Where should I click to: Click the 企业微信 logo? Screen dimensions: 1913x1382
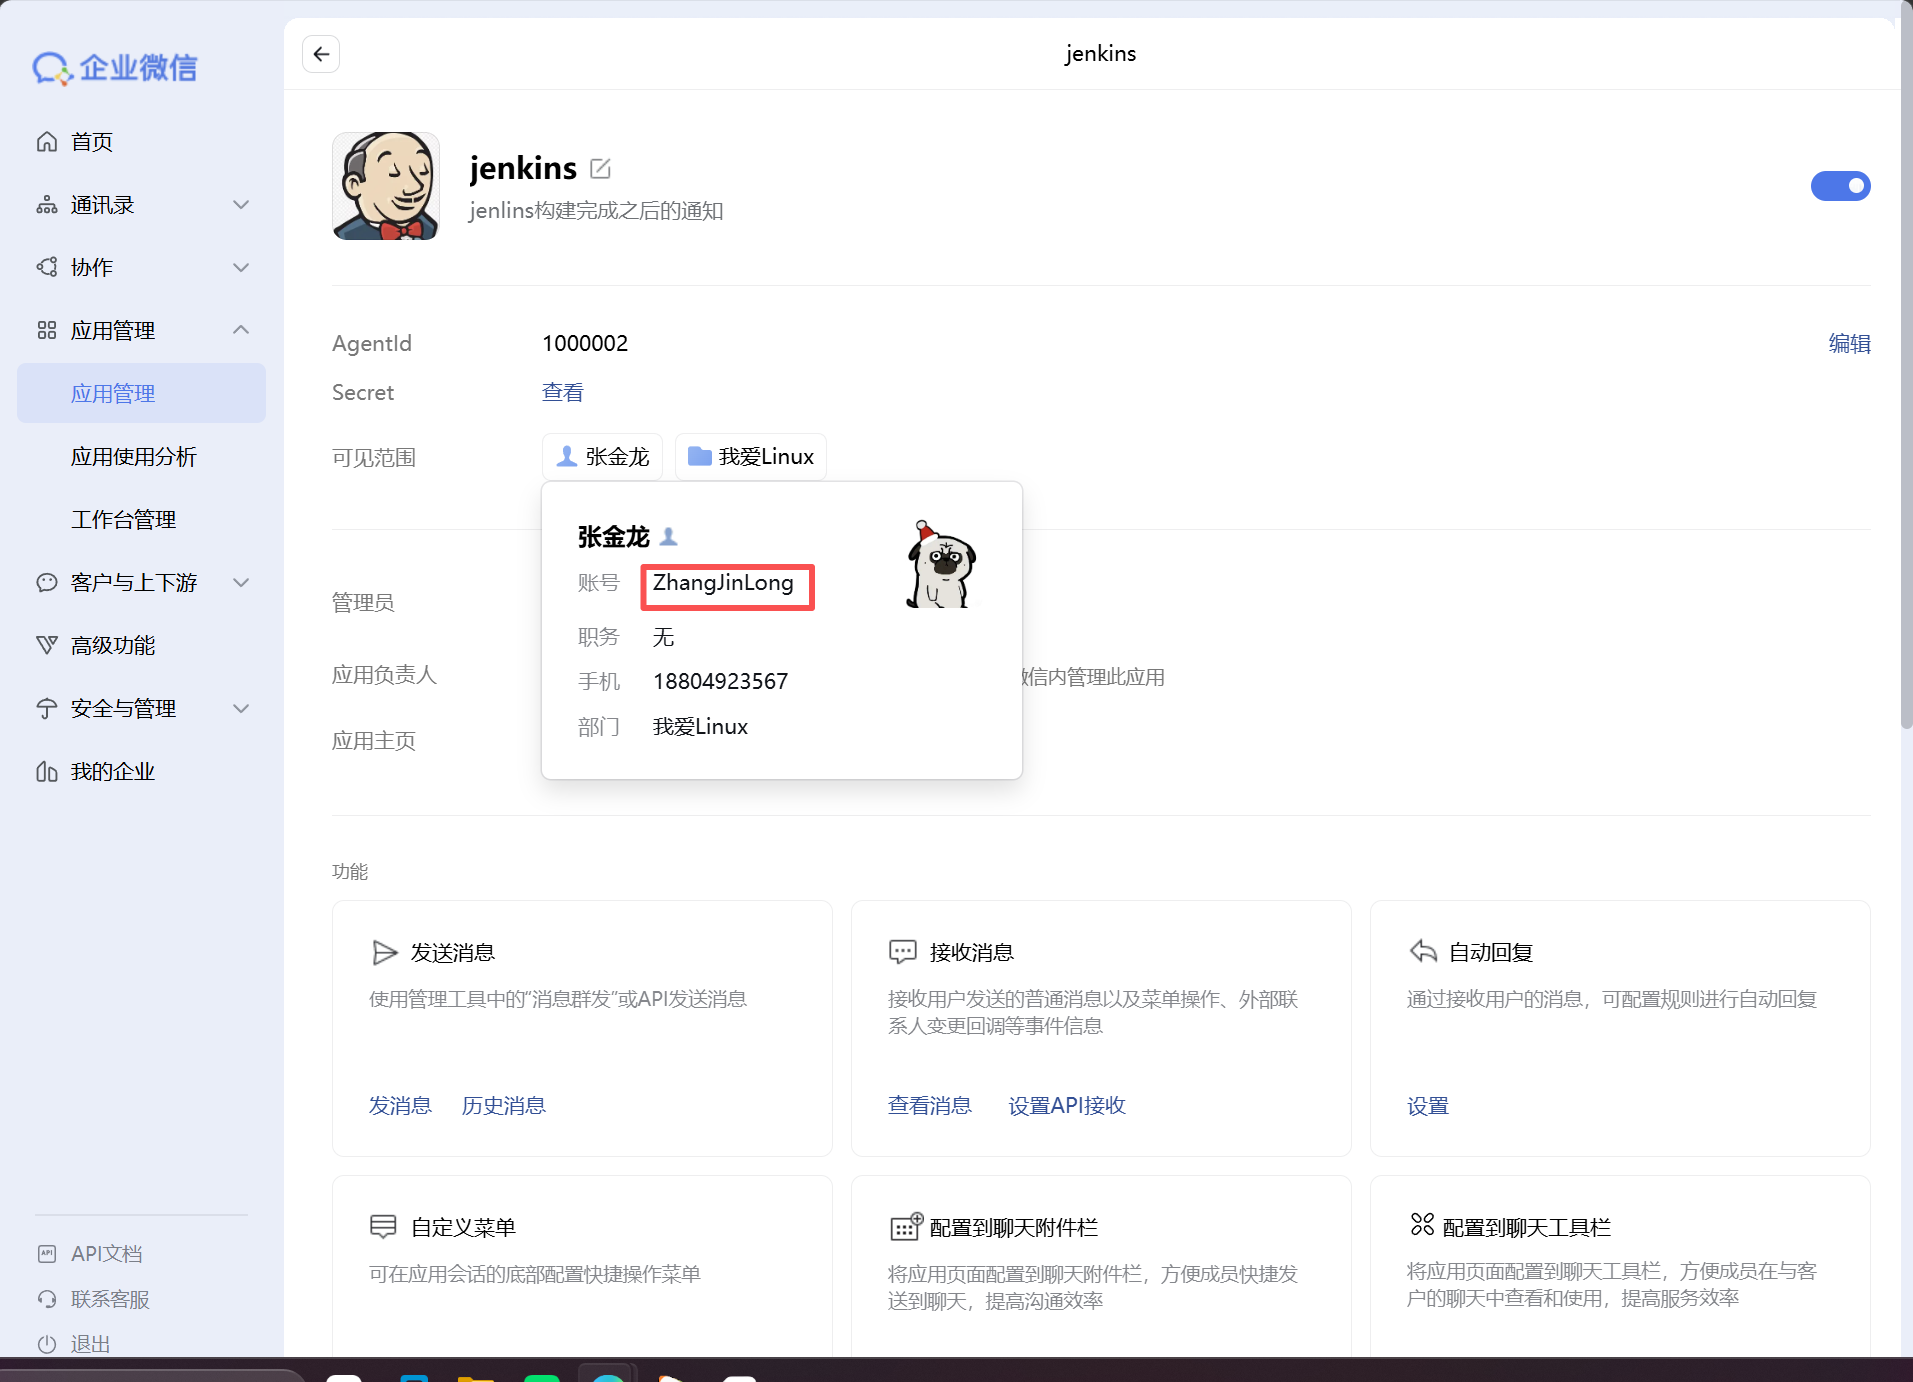point(115,68)
